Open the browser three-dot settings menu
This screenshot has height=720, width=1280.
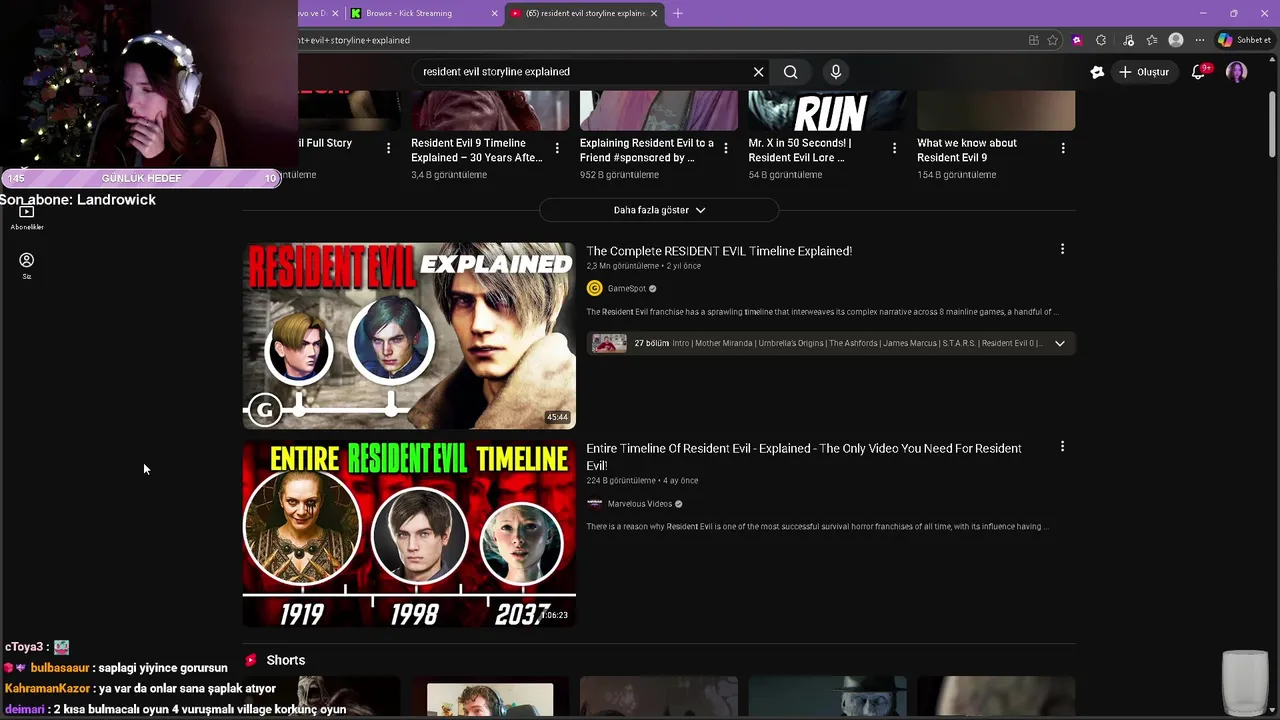(1200, 40)
